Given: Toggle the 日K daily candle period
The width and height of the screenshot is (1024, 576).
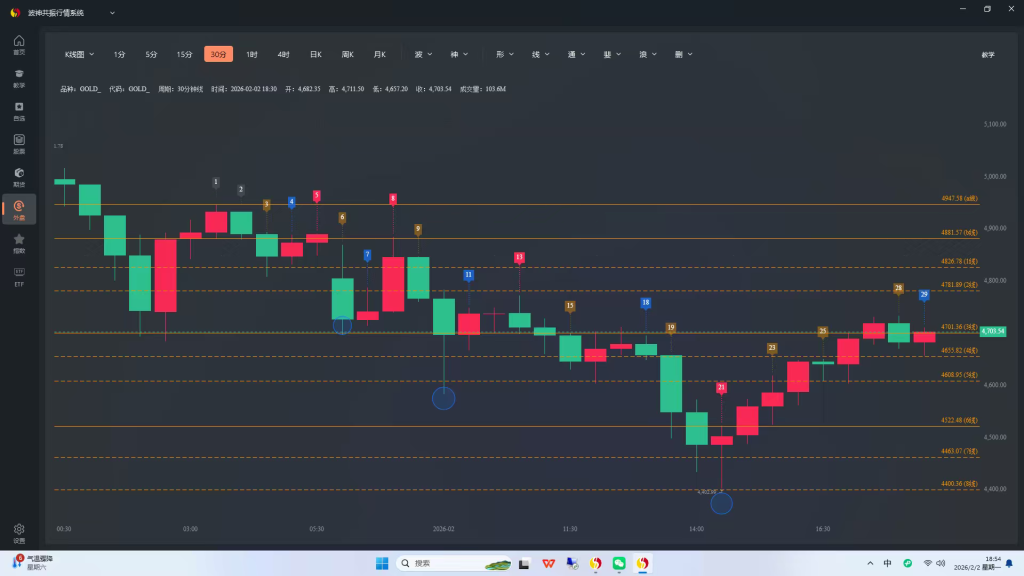Looking at the screenshot, I should pyautogui.click(x=315, y=54).
